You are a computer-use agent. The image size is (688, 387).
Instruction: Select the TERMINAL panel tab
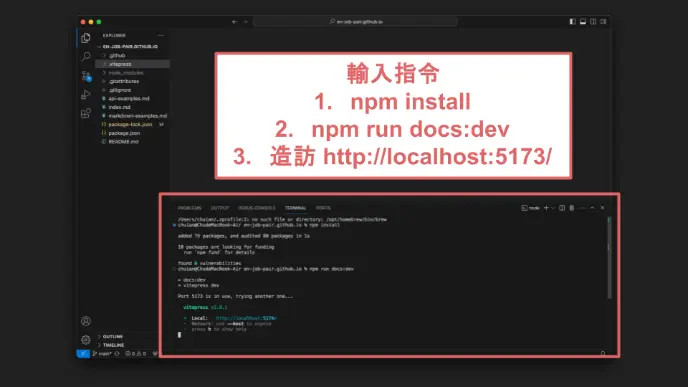[295, 208]
